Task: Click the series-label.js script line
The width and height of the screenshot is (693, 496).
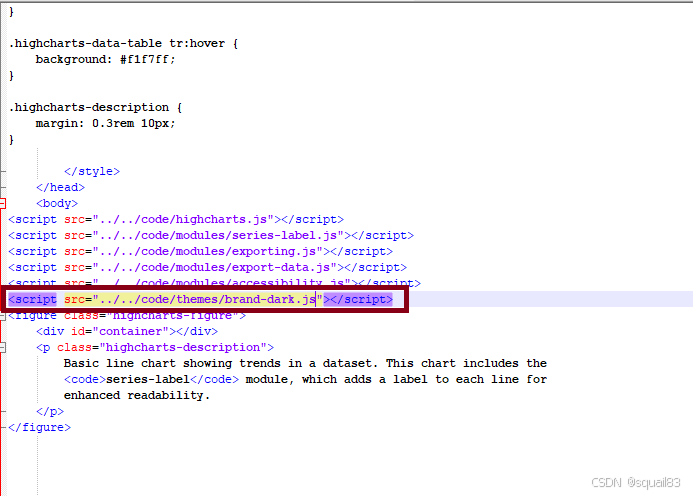Action: coord(211,235)
